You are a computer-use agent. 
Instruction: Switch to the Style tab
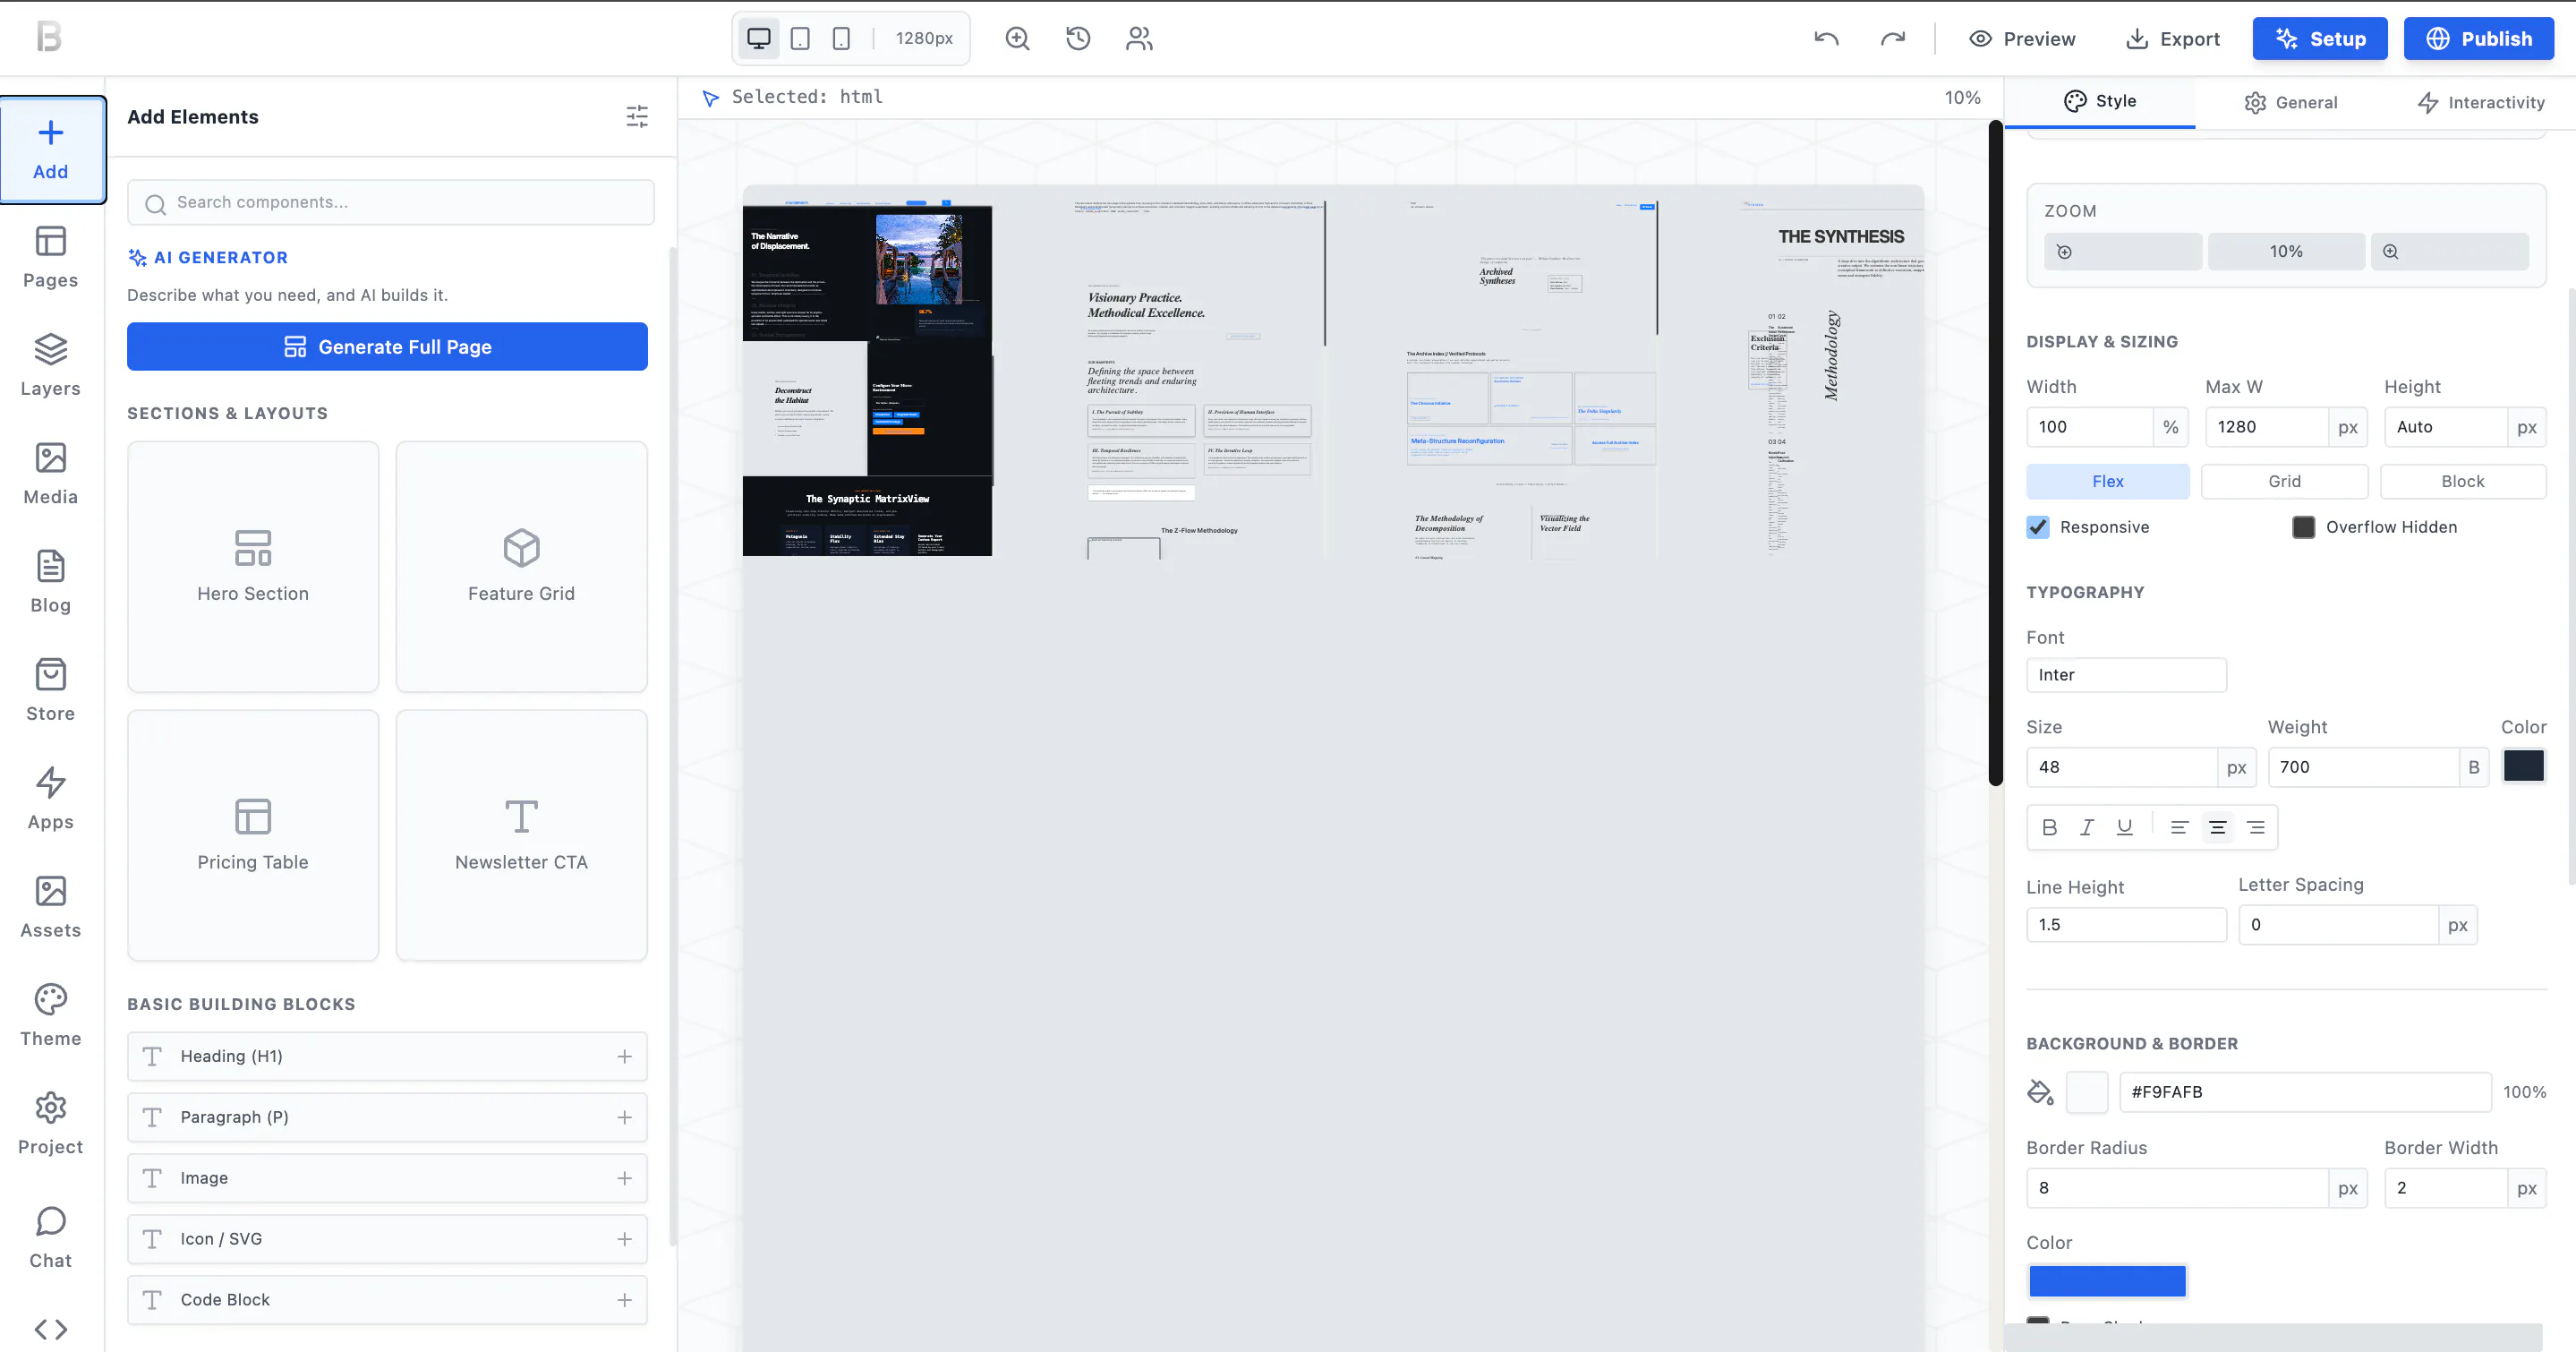coord(2100,101)
